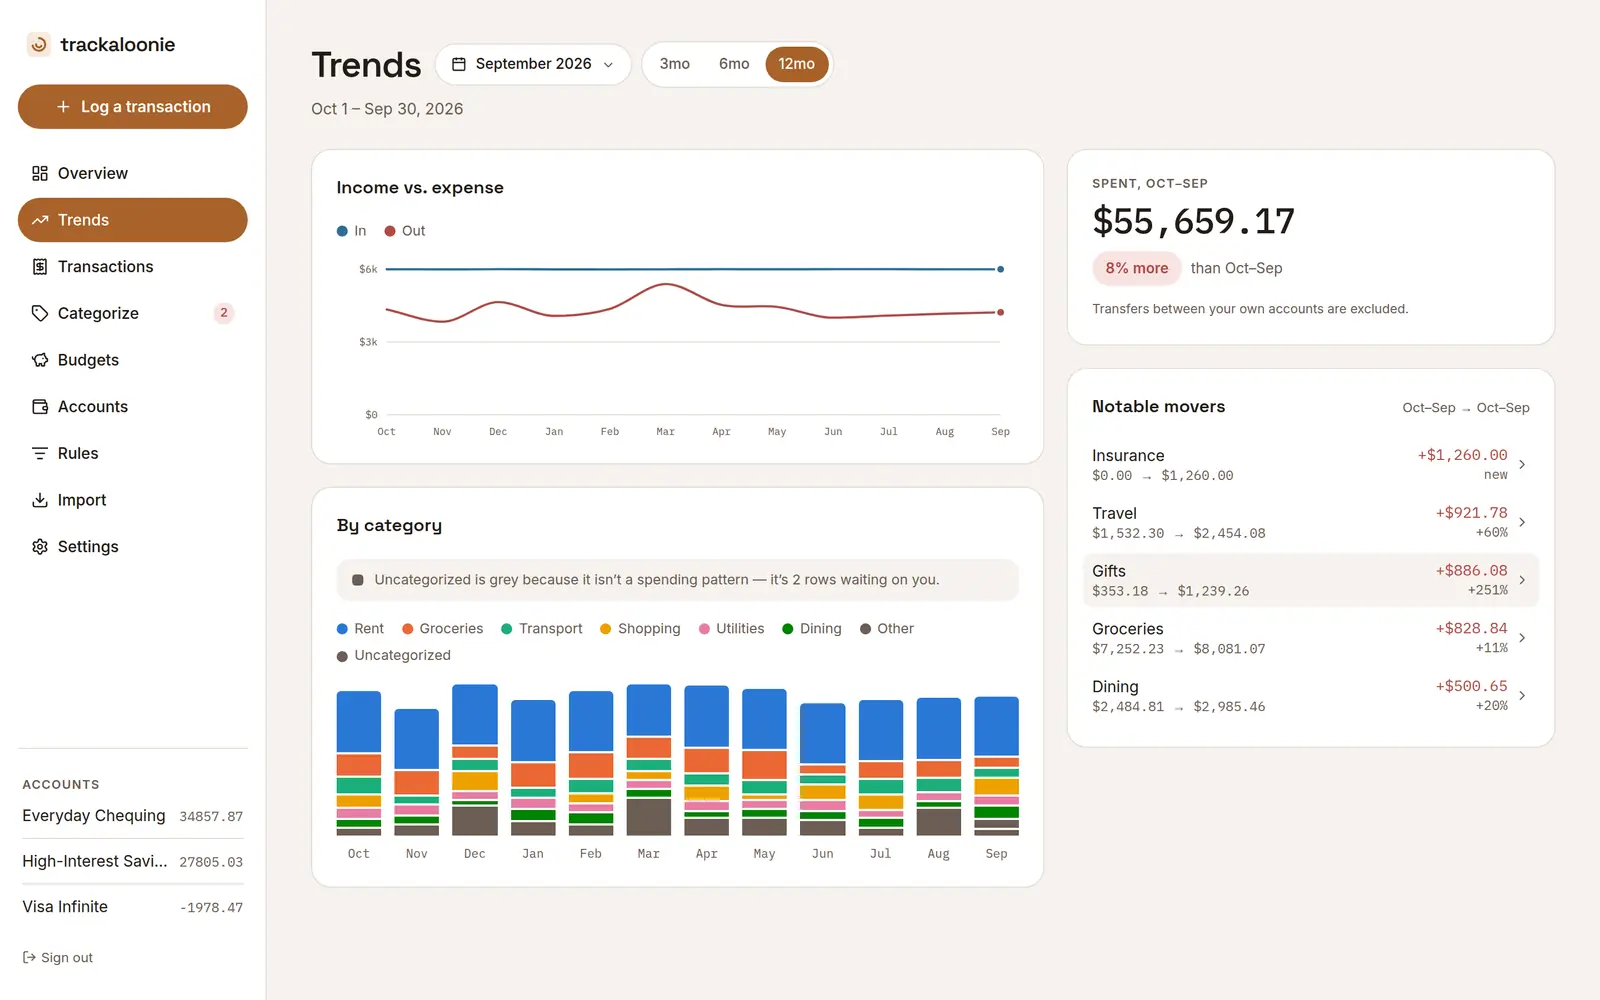The height and width of the screenshot is (1000, 1600).
Task: Click the Transactions receipt icon
Action: [x=40, y=267]
